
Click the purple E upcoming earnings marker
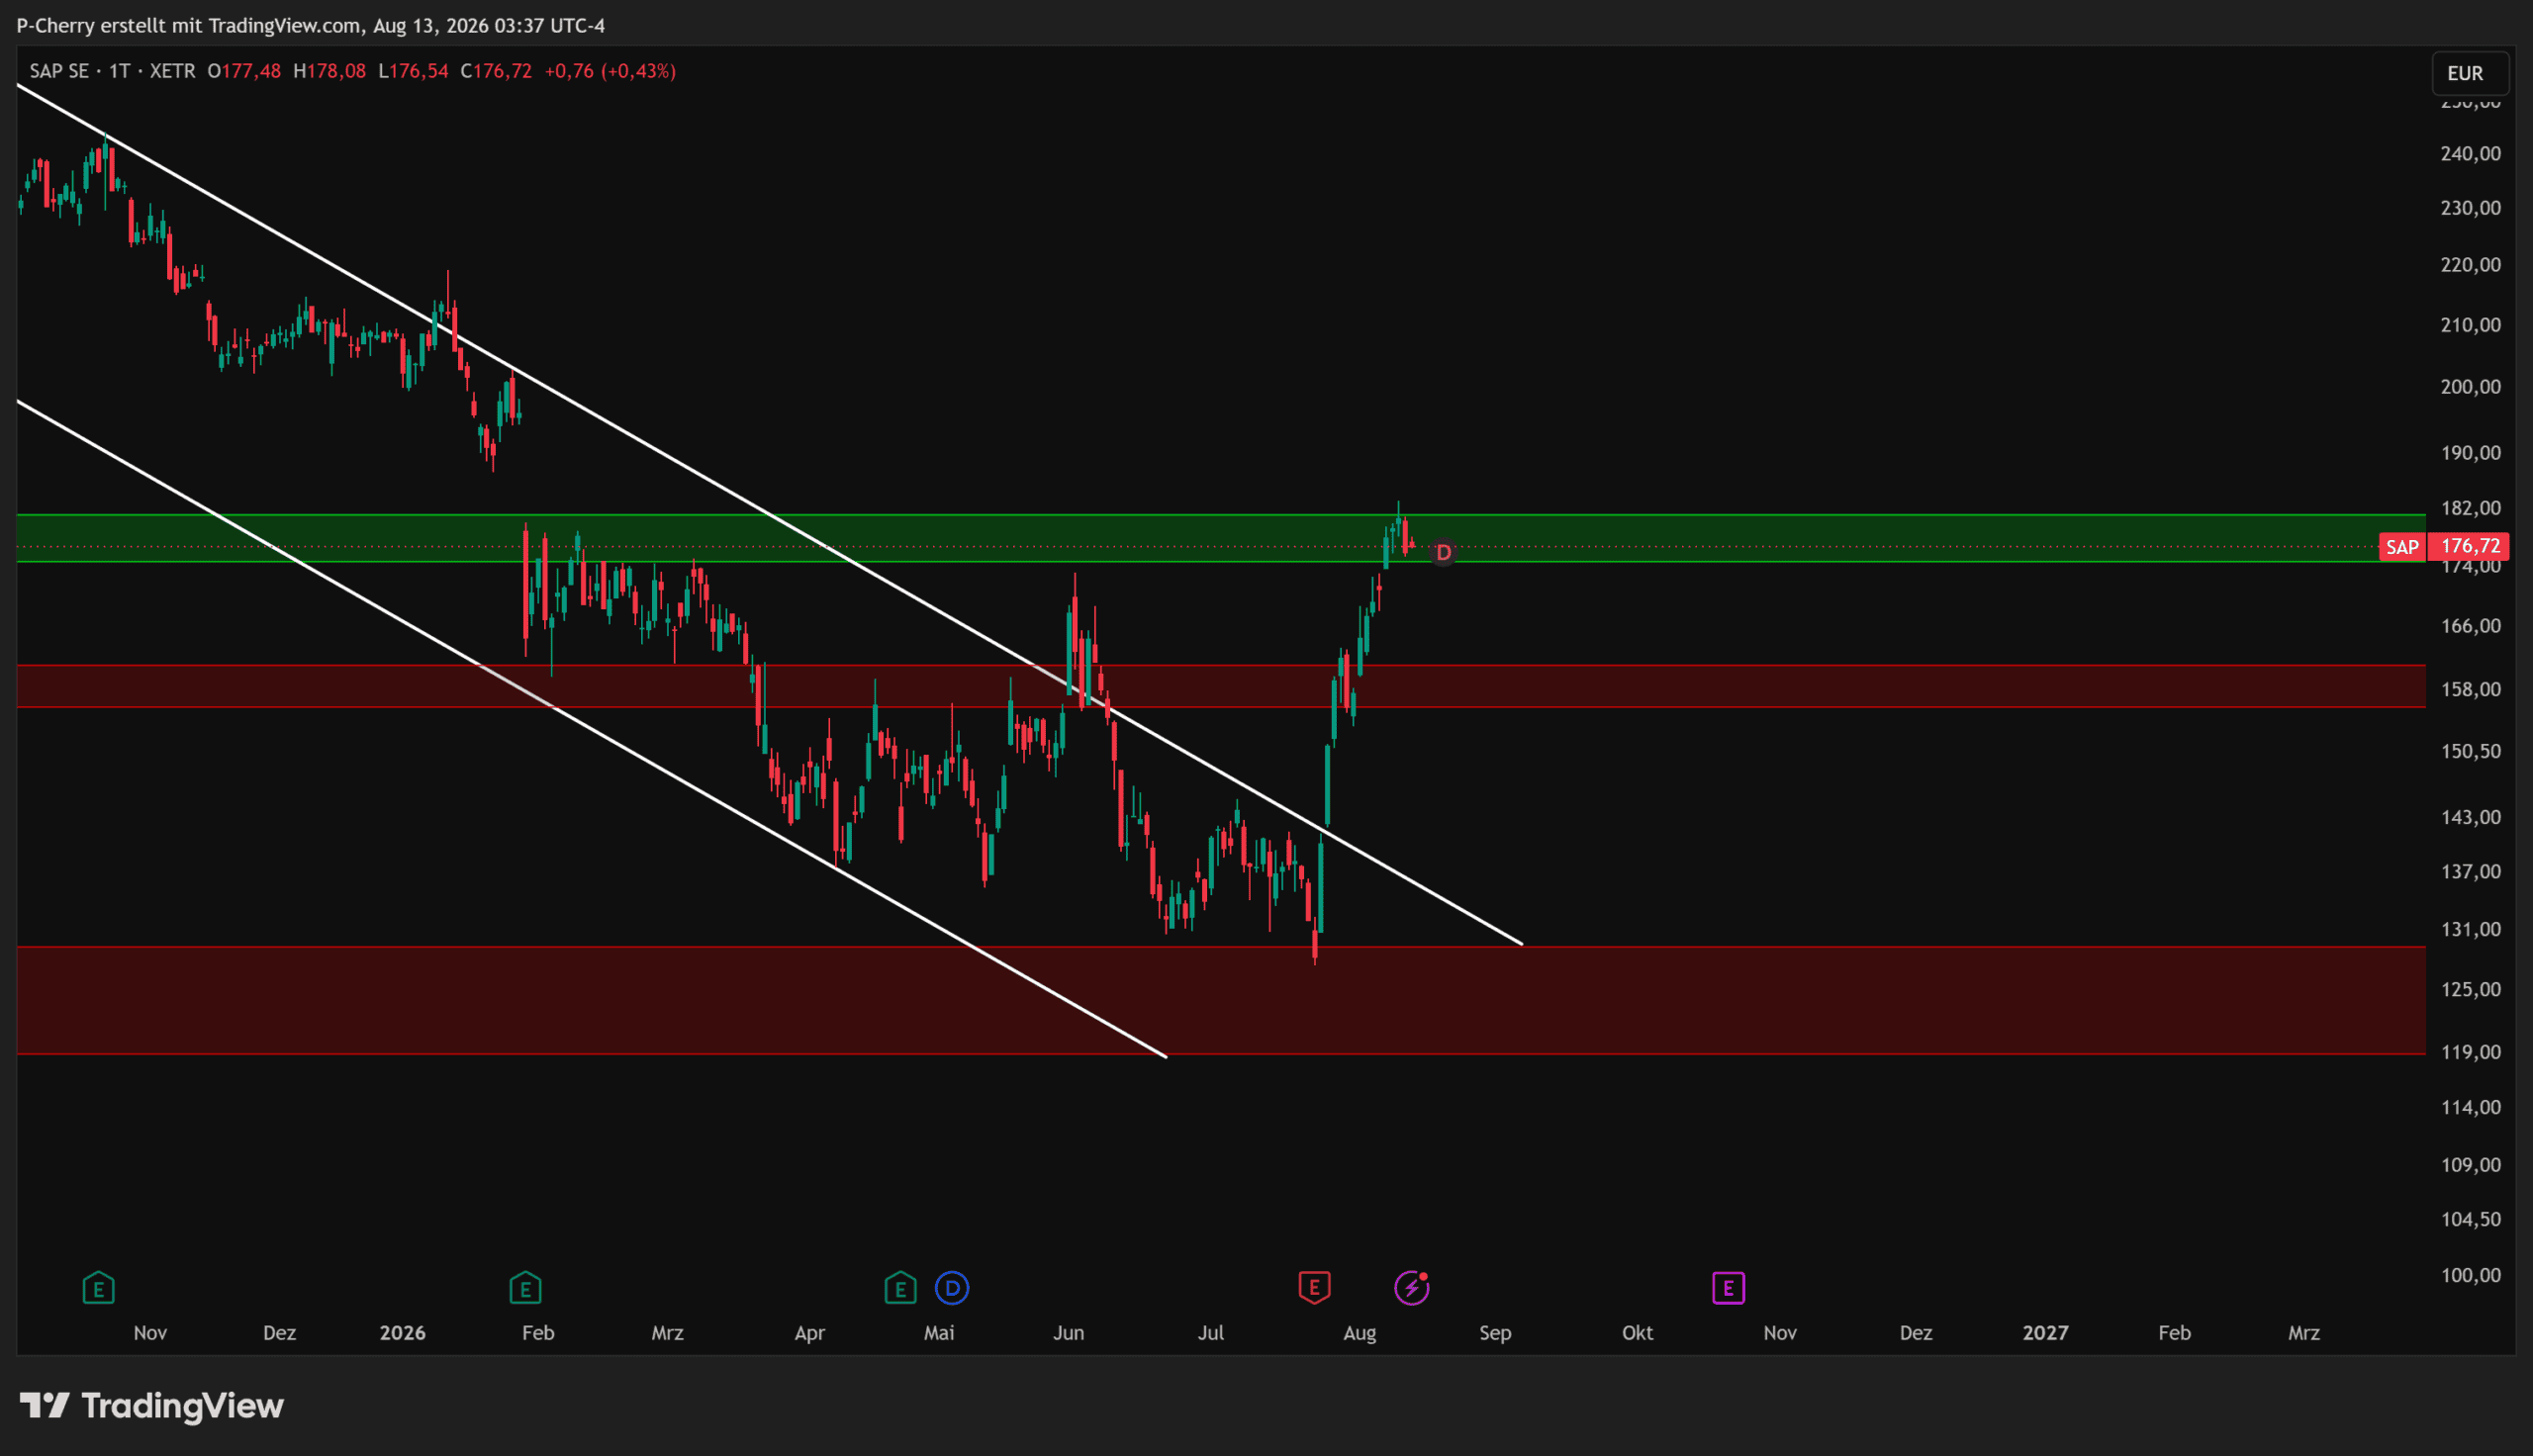[x=1728, y=1288]
